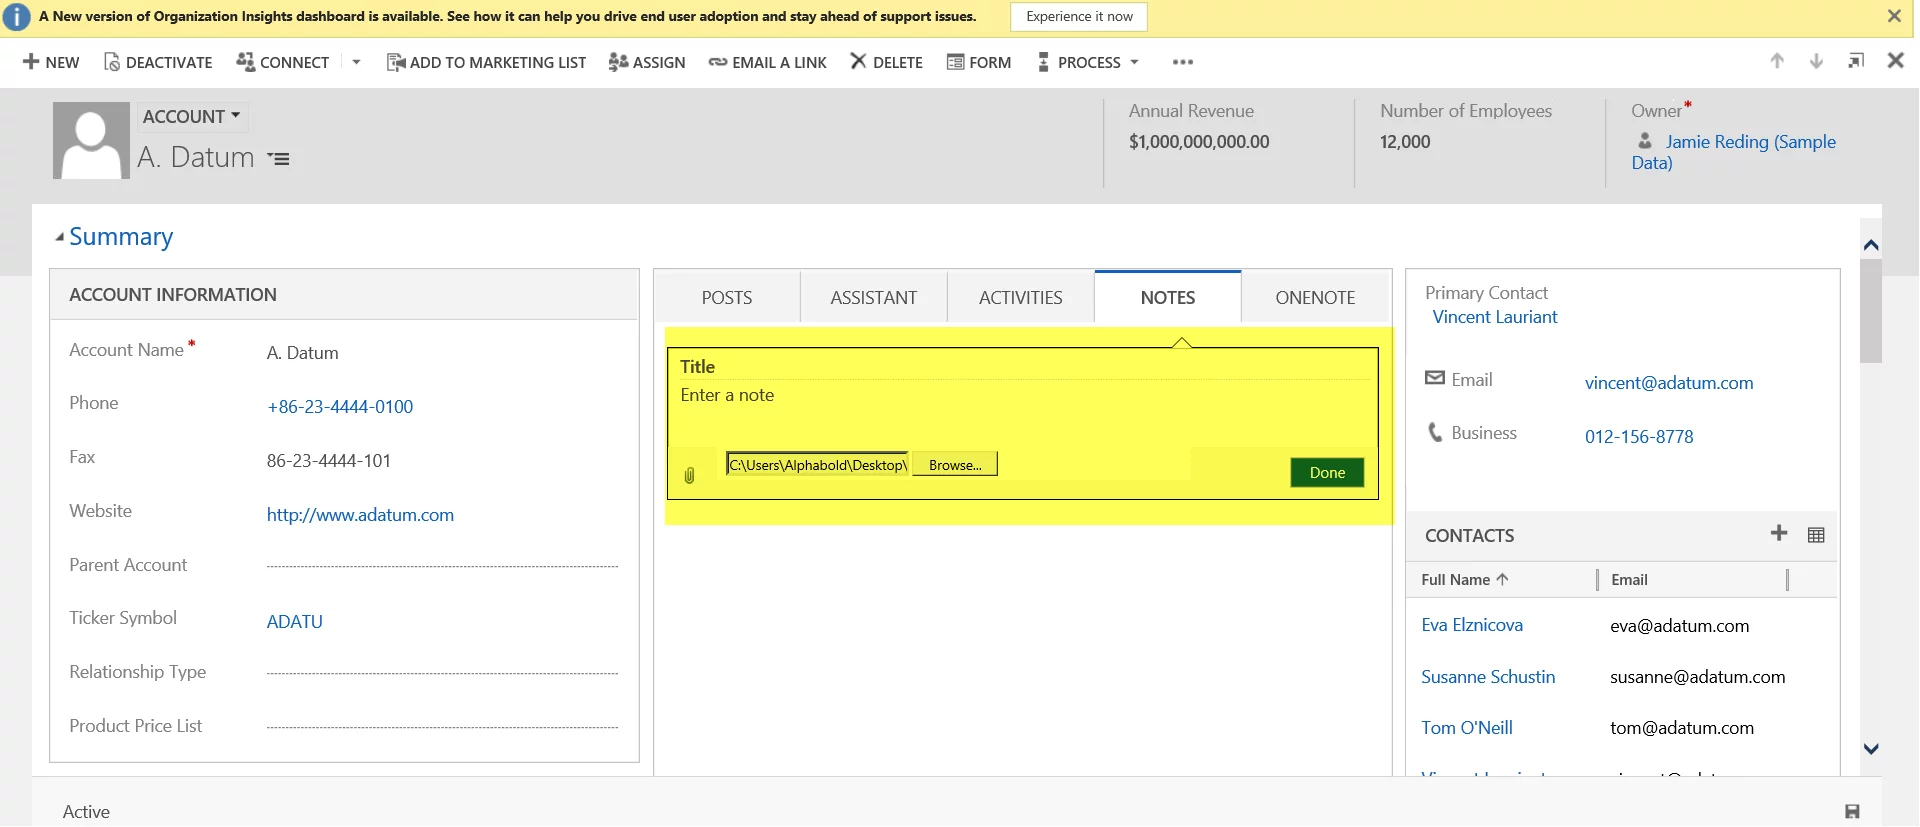Click the DELETE command
The height and width of the screenshot is (827, 1920).
887,62
